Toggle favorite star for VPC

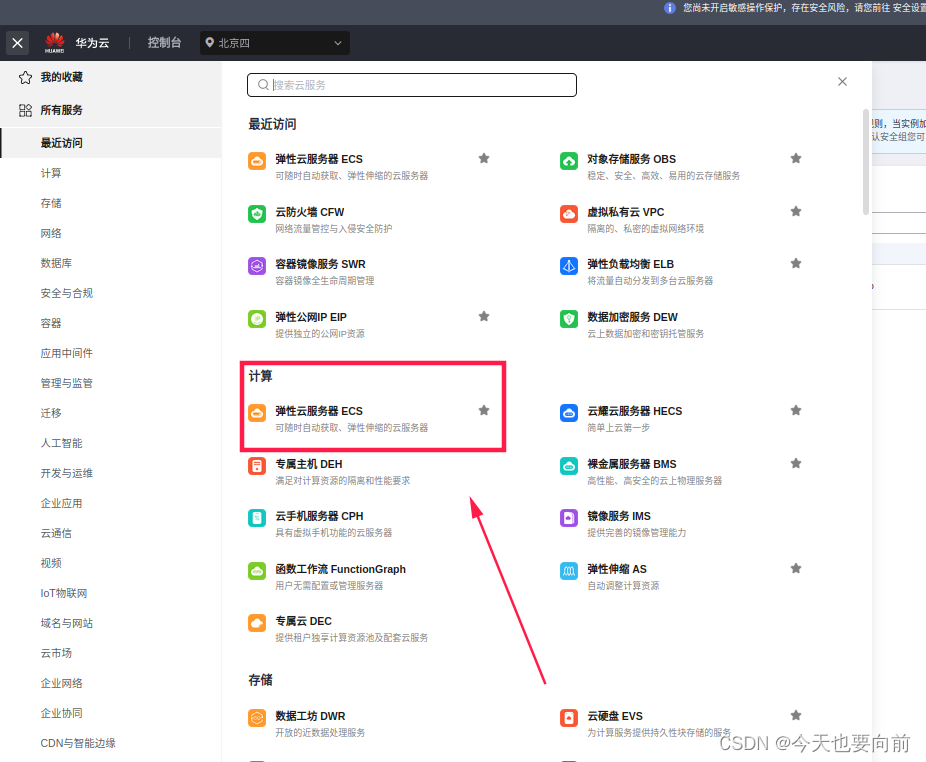point(796,211)
